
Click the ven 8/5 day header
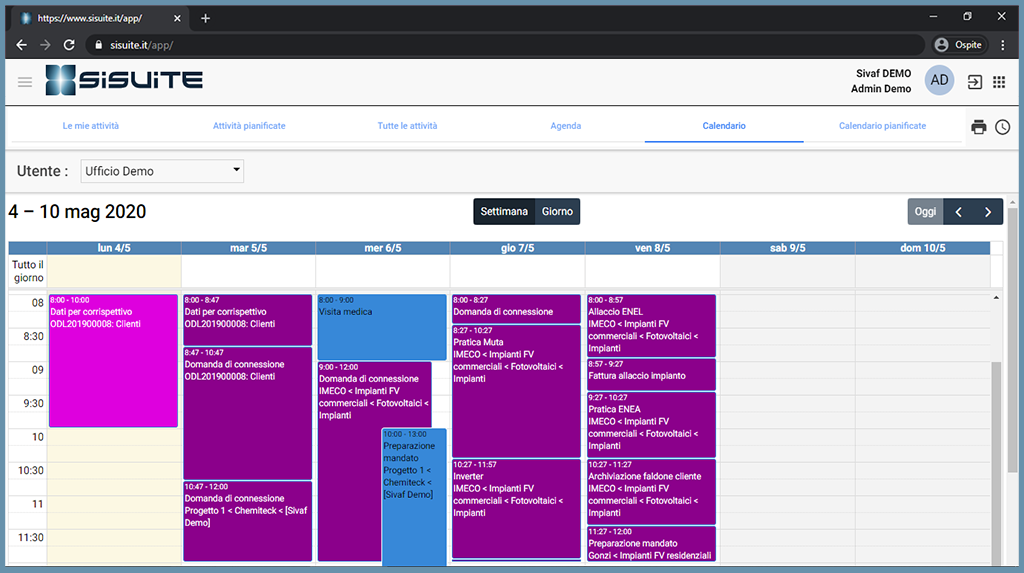(652, 248)
